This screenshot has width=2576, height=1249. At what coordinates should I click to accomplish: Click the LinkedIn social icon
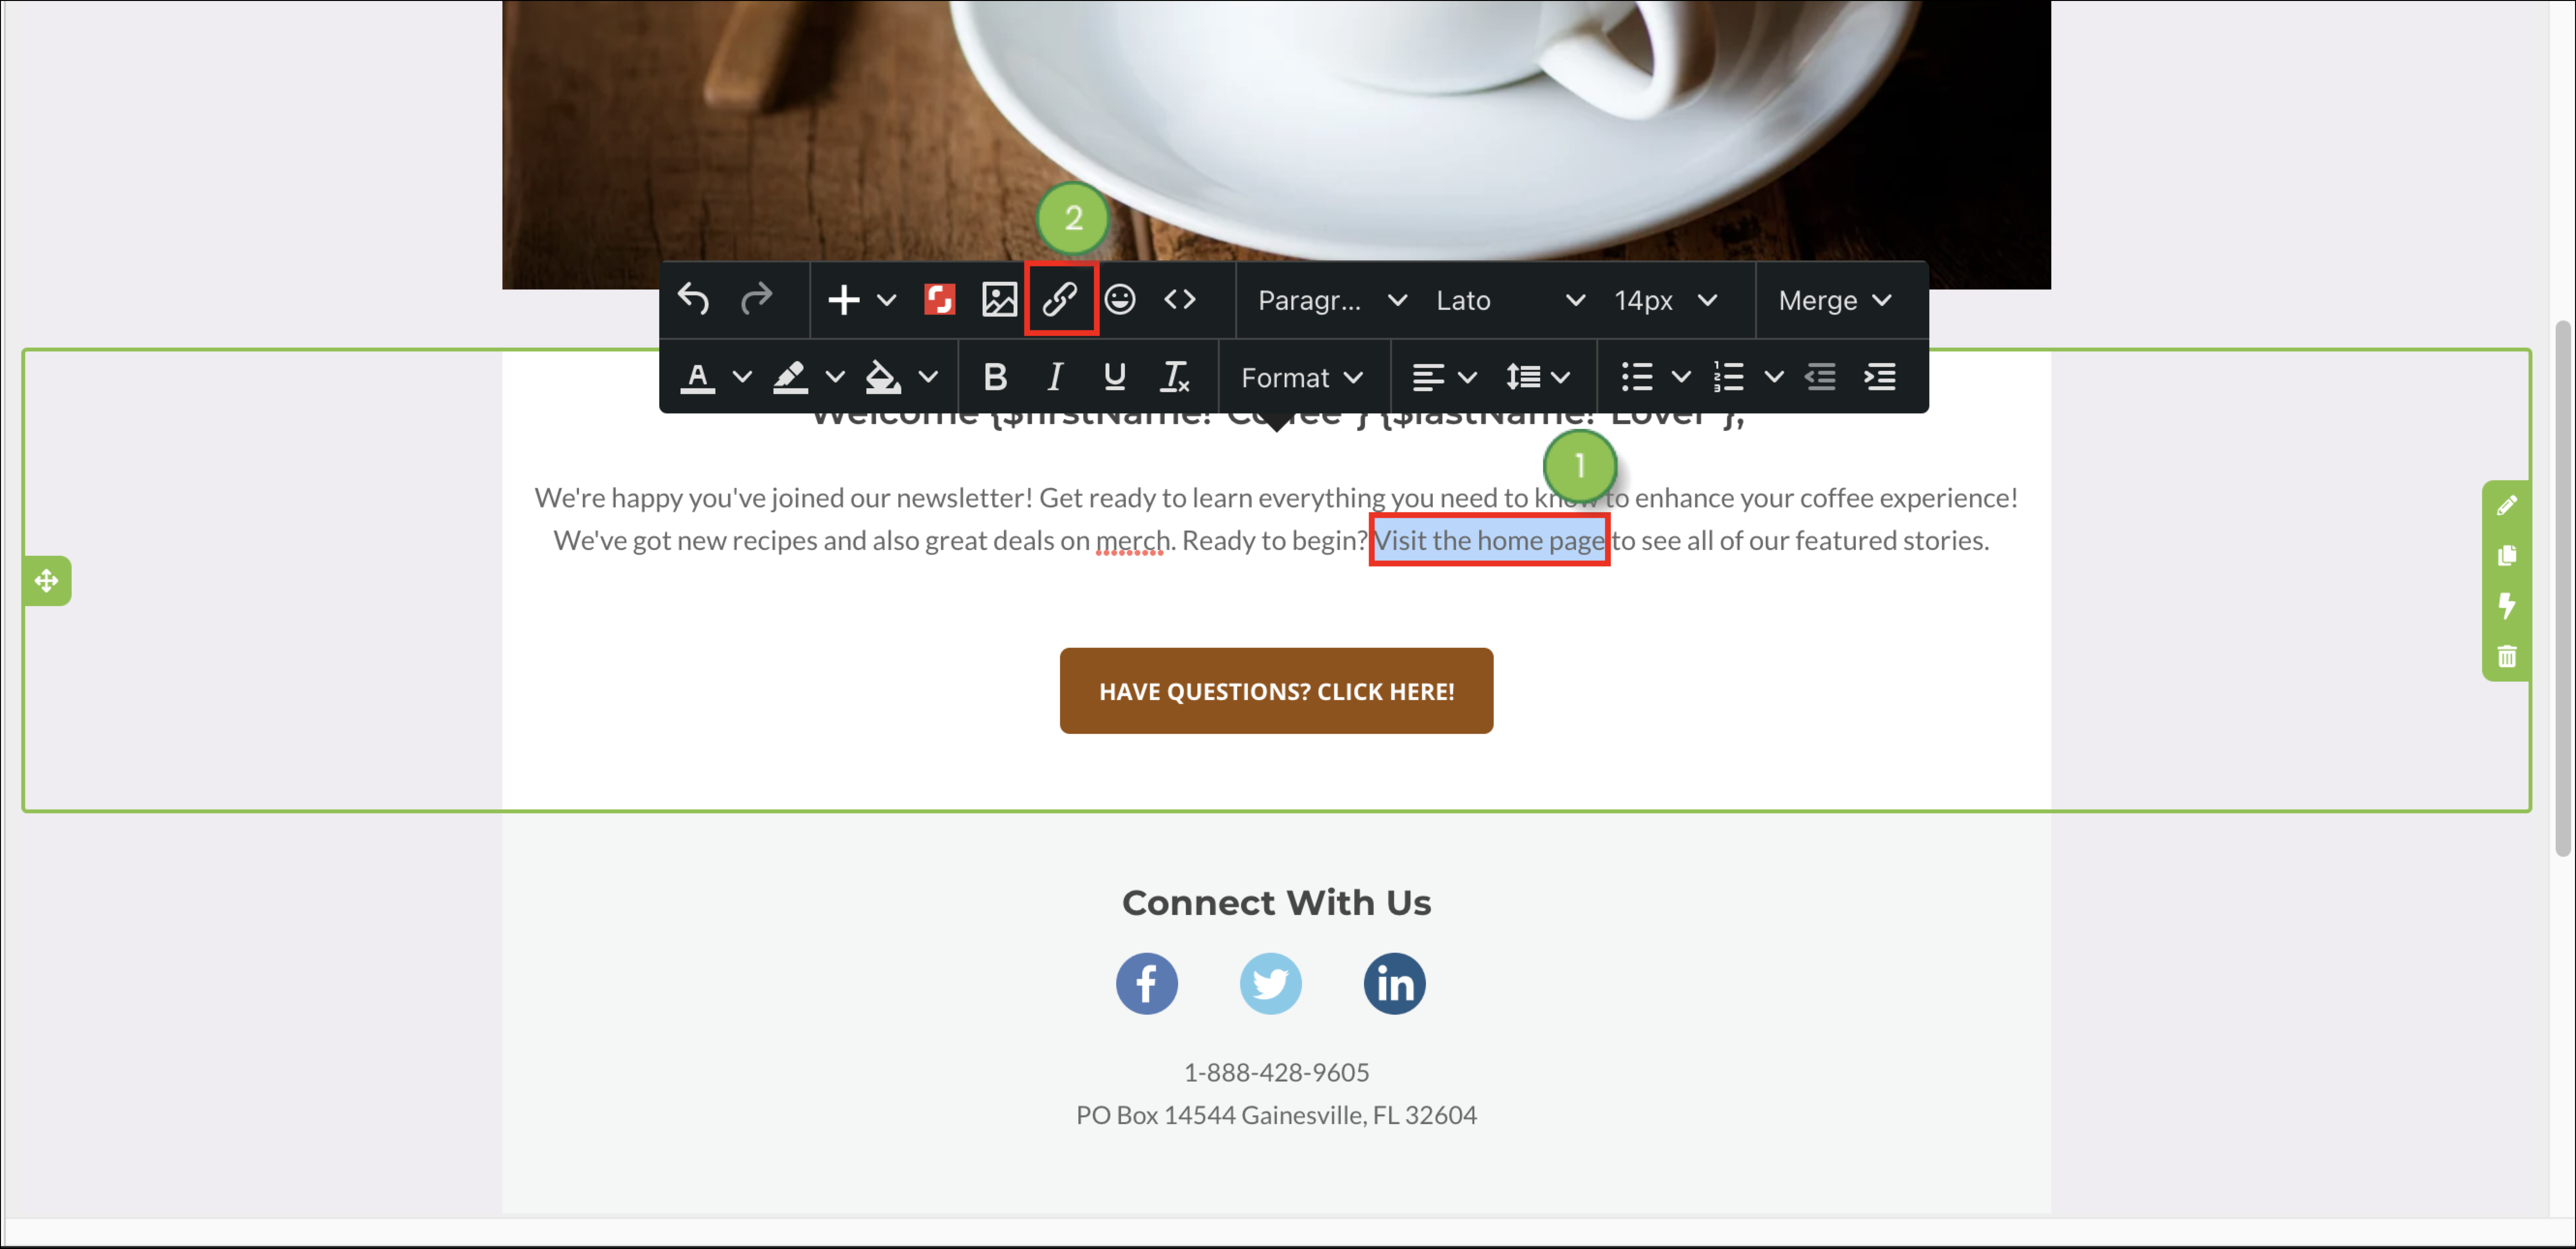(x=1395, y=984)
